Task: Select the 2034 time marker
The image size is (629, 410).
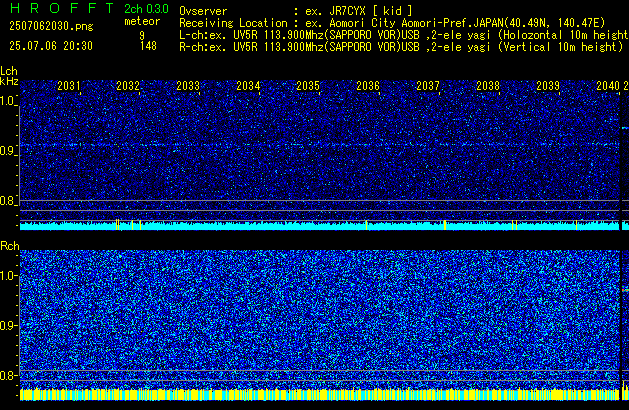Action: click(248, 86)
